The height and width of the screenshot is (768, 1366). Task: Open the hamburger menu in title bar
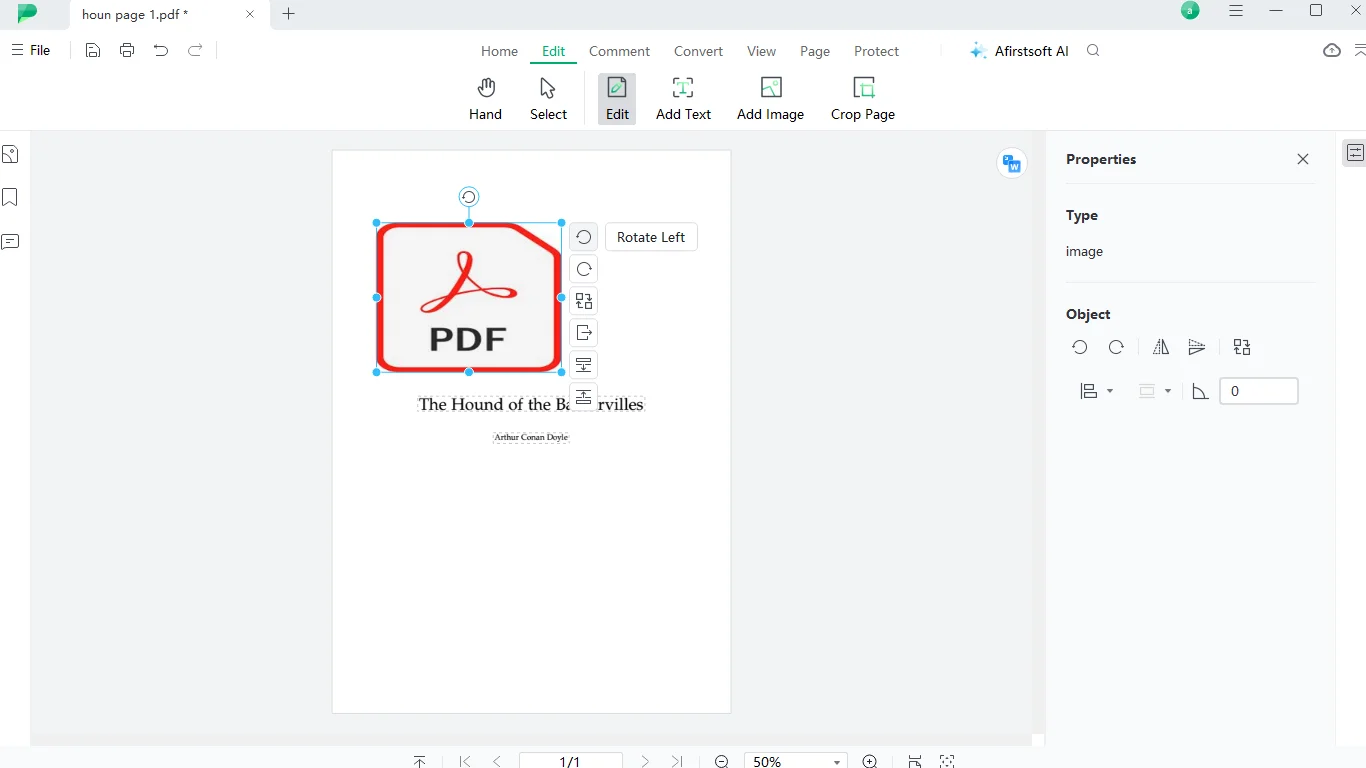pos(1236,11)
